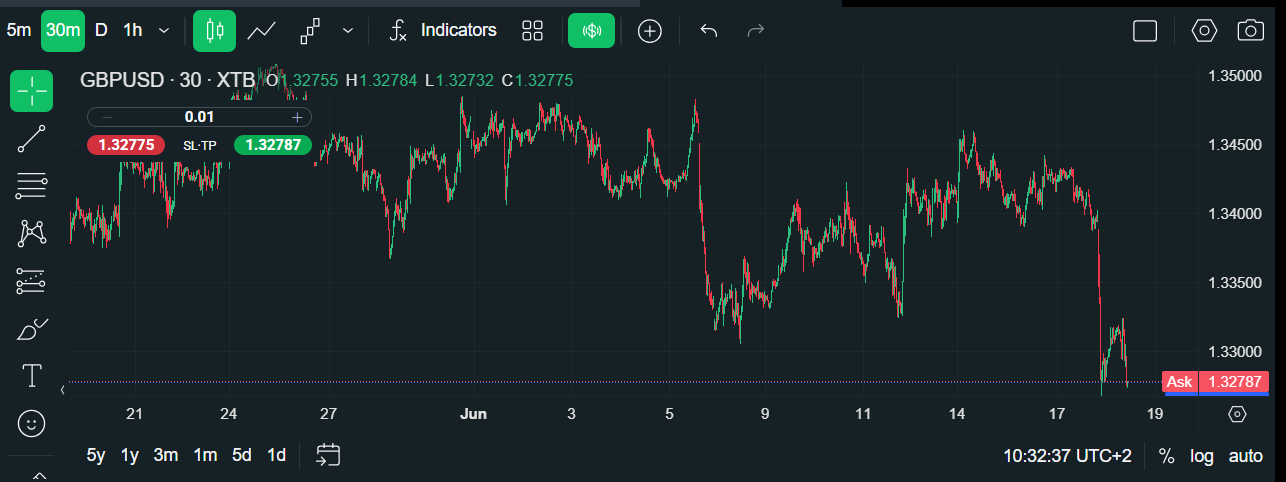1286x482 pixels.
Task: Select the Text annotation tool
Action: 32,376
